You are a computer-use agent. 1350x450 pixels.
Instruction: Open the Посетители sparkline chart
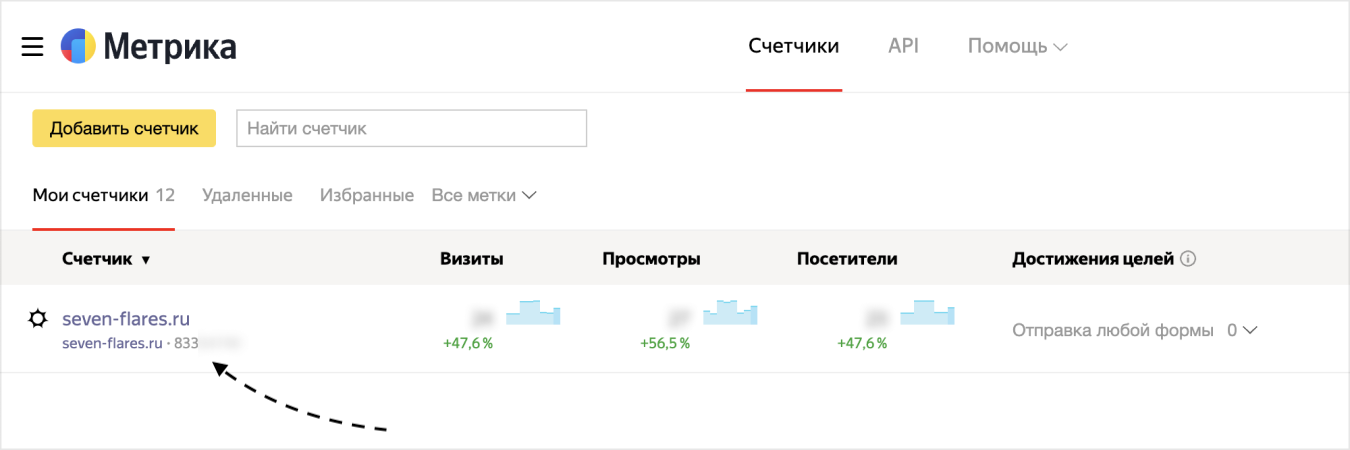[928, 313]
